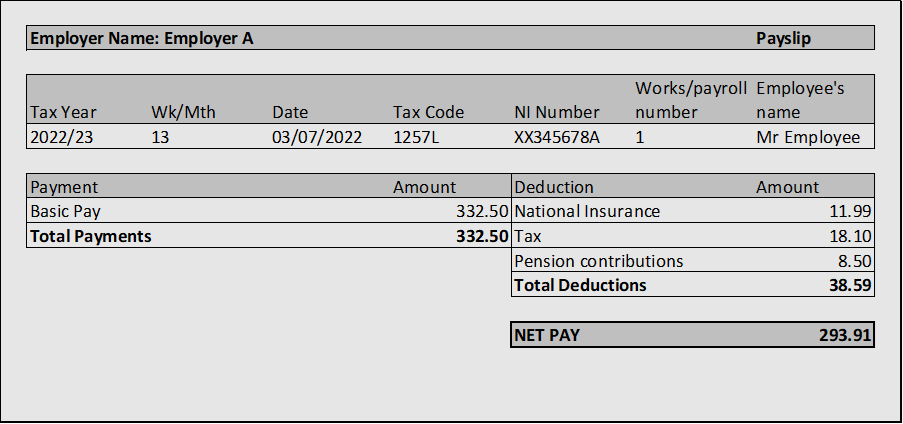Select the Mr Employee name cell
Image resolution: width=903 pixels, height=424 pixels.
point(808,137)
